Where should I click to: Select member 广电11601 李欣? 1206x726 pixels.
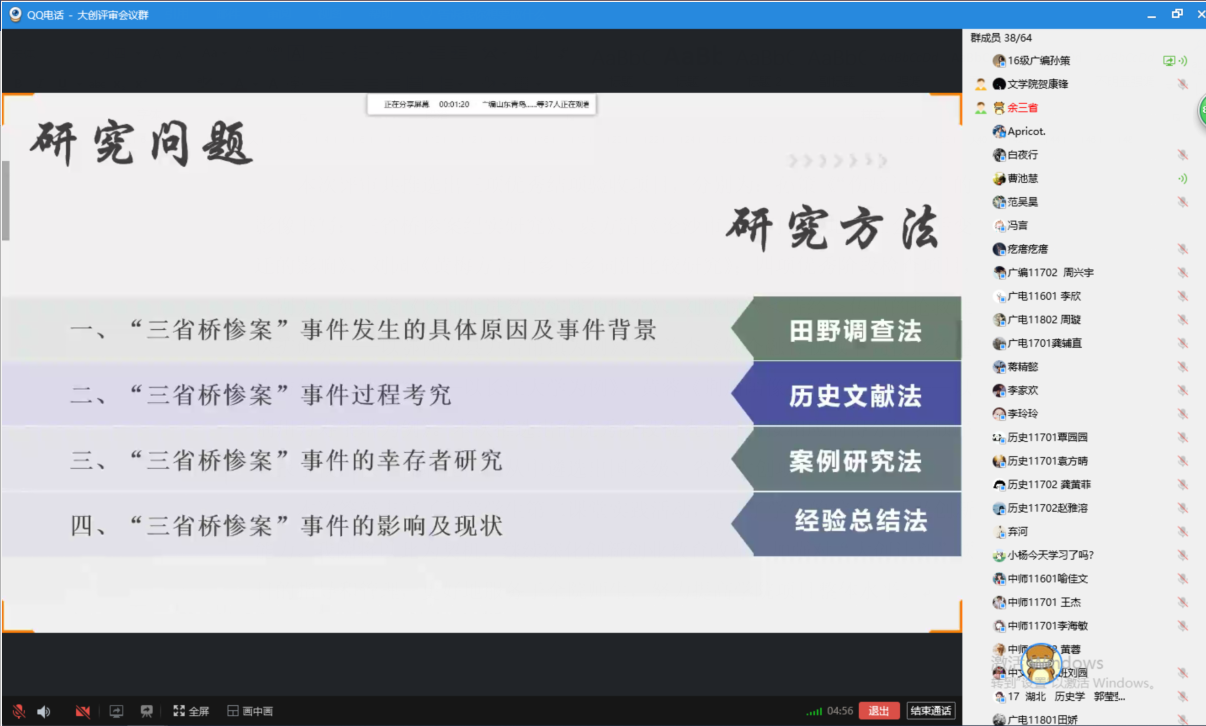pos(1043,296)
